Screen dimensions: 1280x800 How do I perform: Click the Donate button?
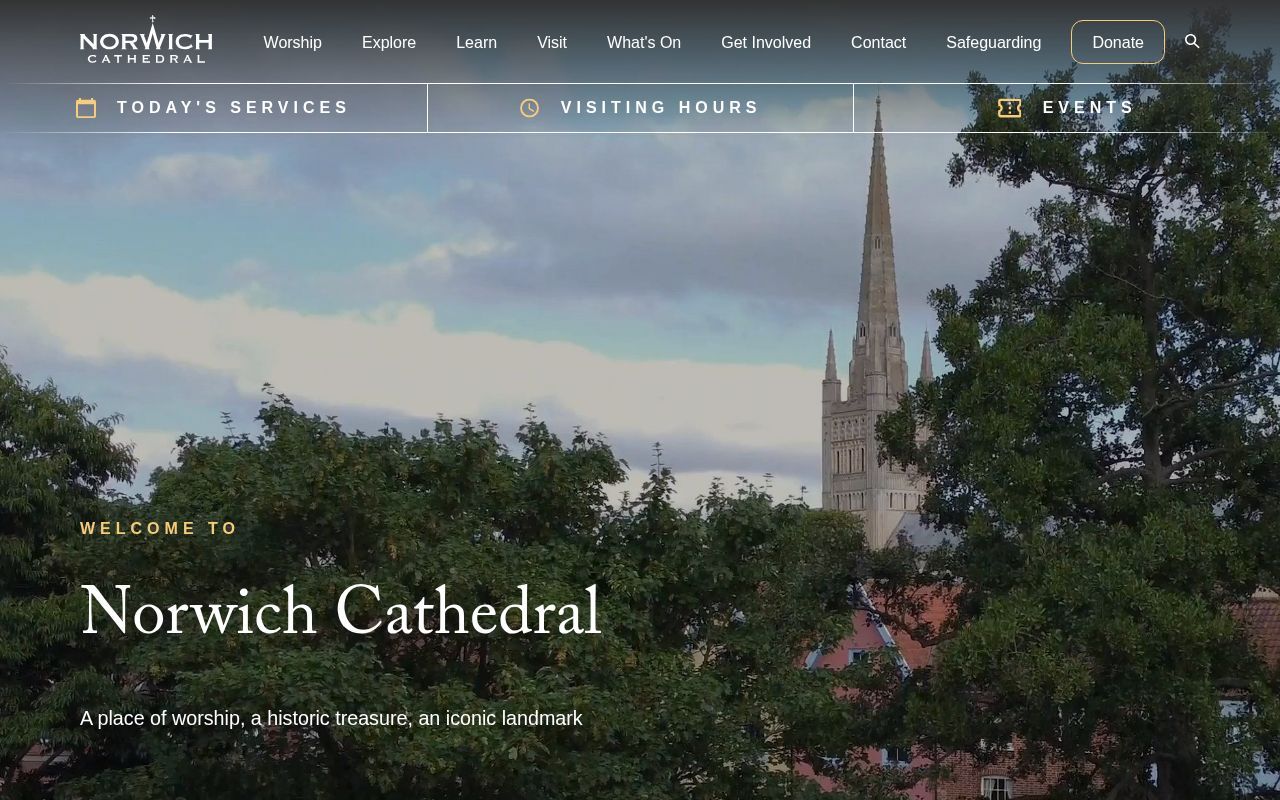1118,42
